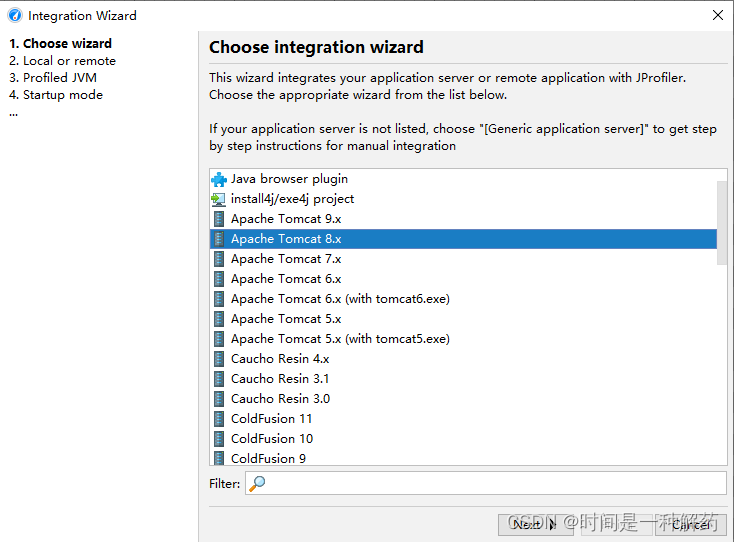Click the server icon beside ColdFusion 11
Image resolution: width=734 pixels, height=542 pixels.
tap(219, 419)
